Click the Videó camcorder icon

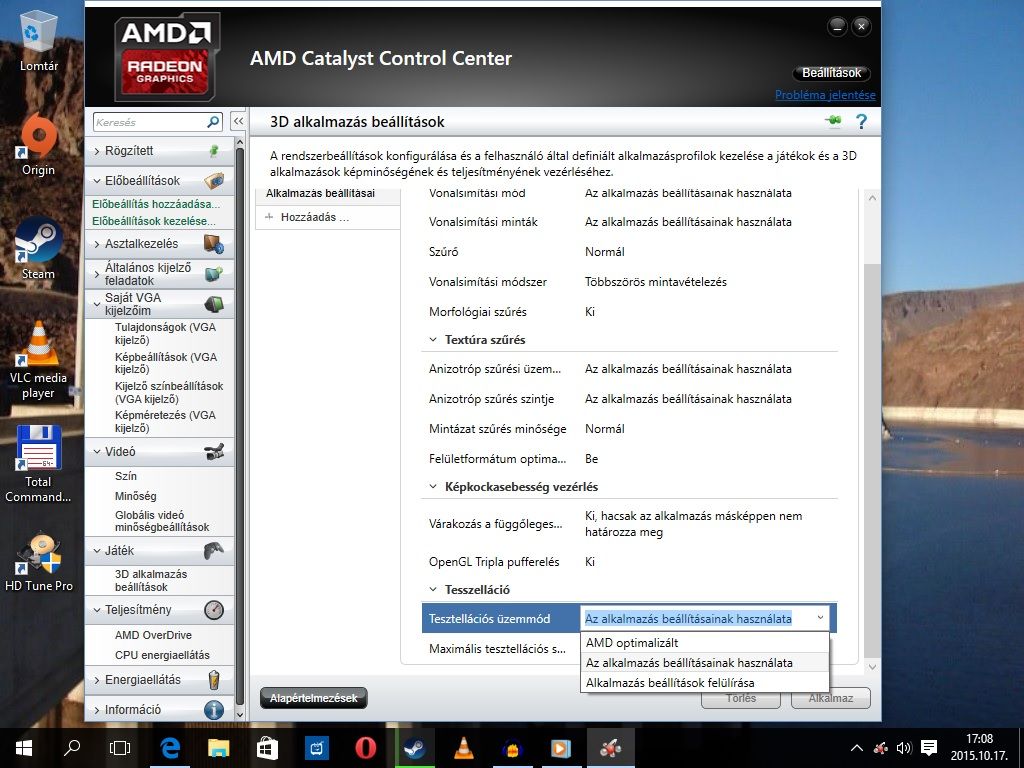[x=214, y=451]
